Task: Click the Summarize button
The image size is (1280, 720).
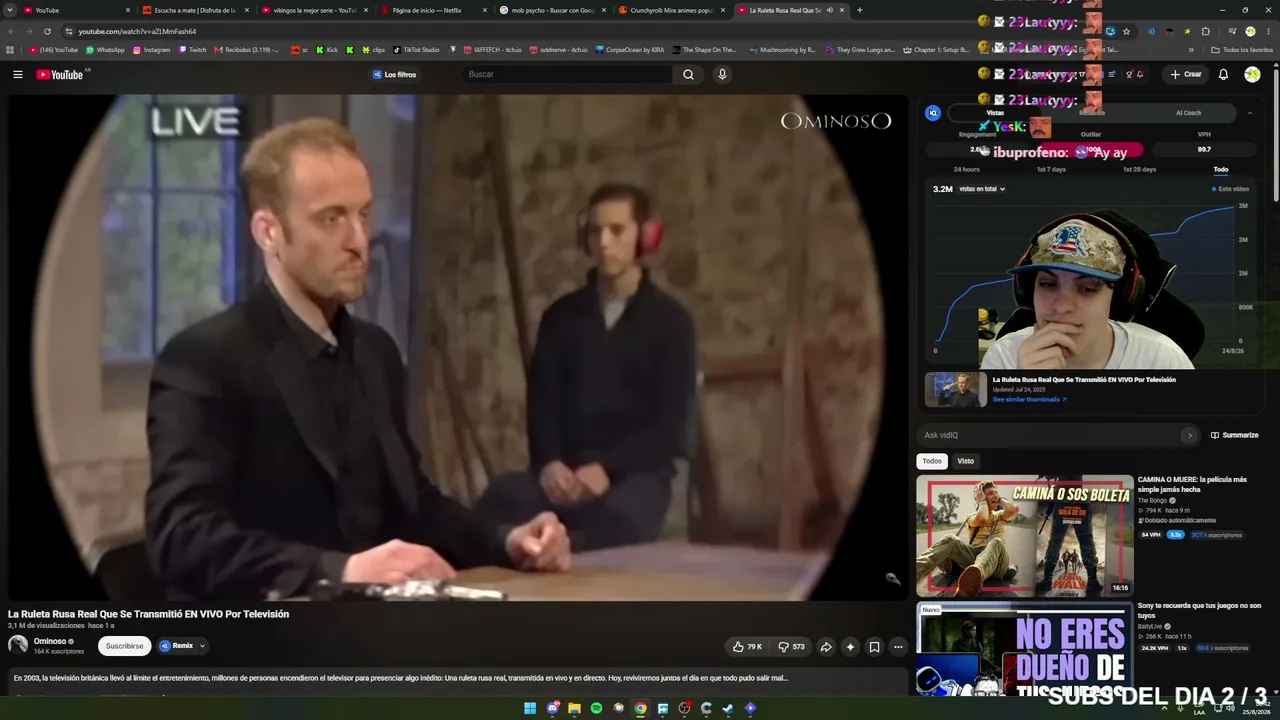Action: (x=1234, y=435)
